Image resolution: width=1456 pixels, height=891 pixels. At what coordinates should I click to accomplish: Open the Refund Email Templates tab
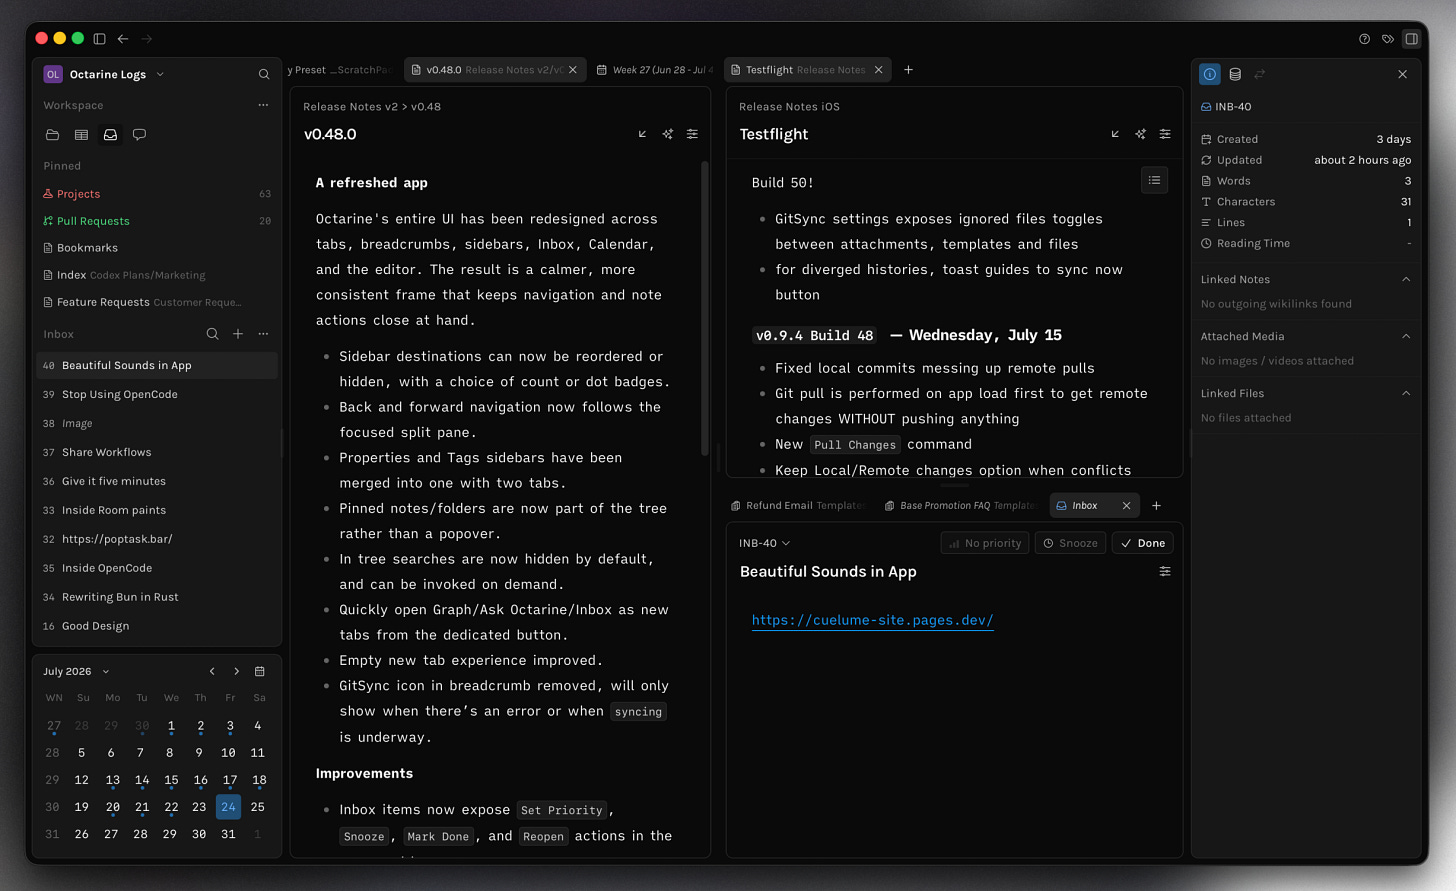pyautogui.click(x=797, y=506)
